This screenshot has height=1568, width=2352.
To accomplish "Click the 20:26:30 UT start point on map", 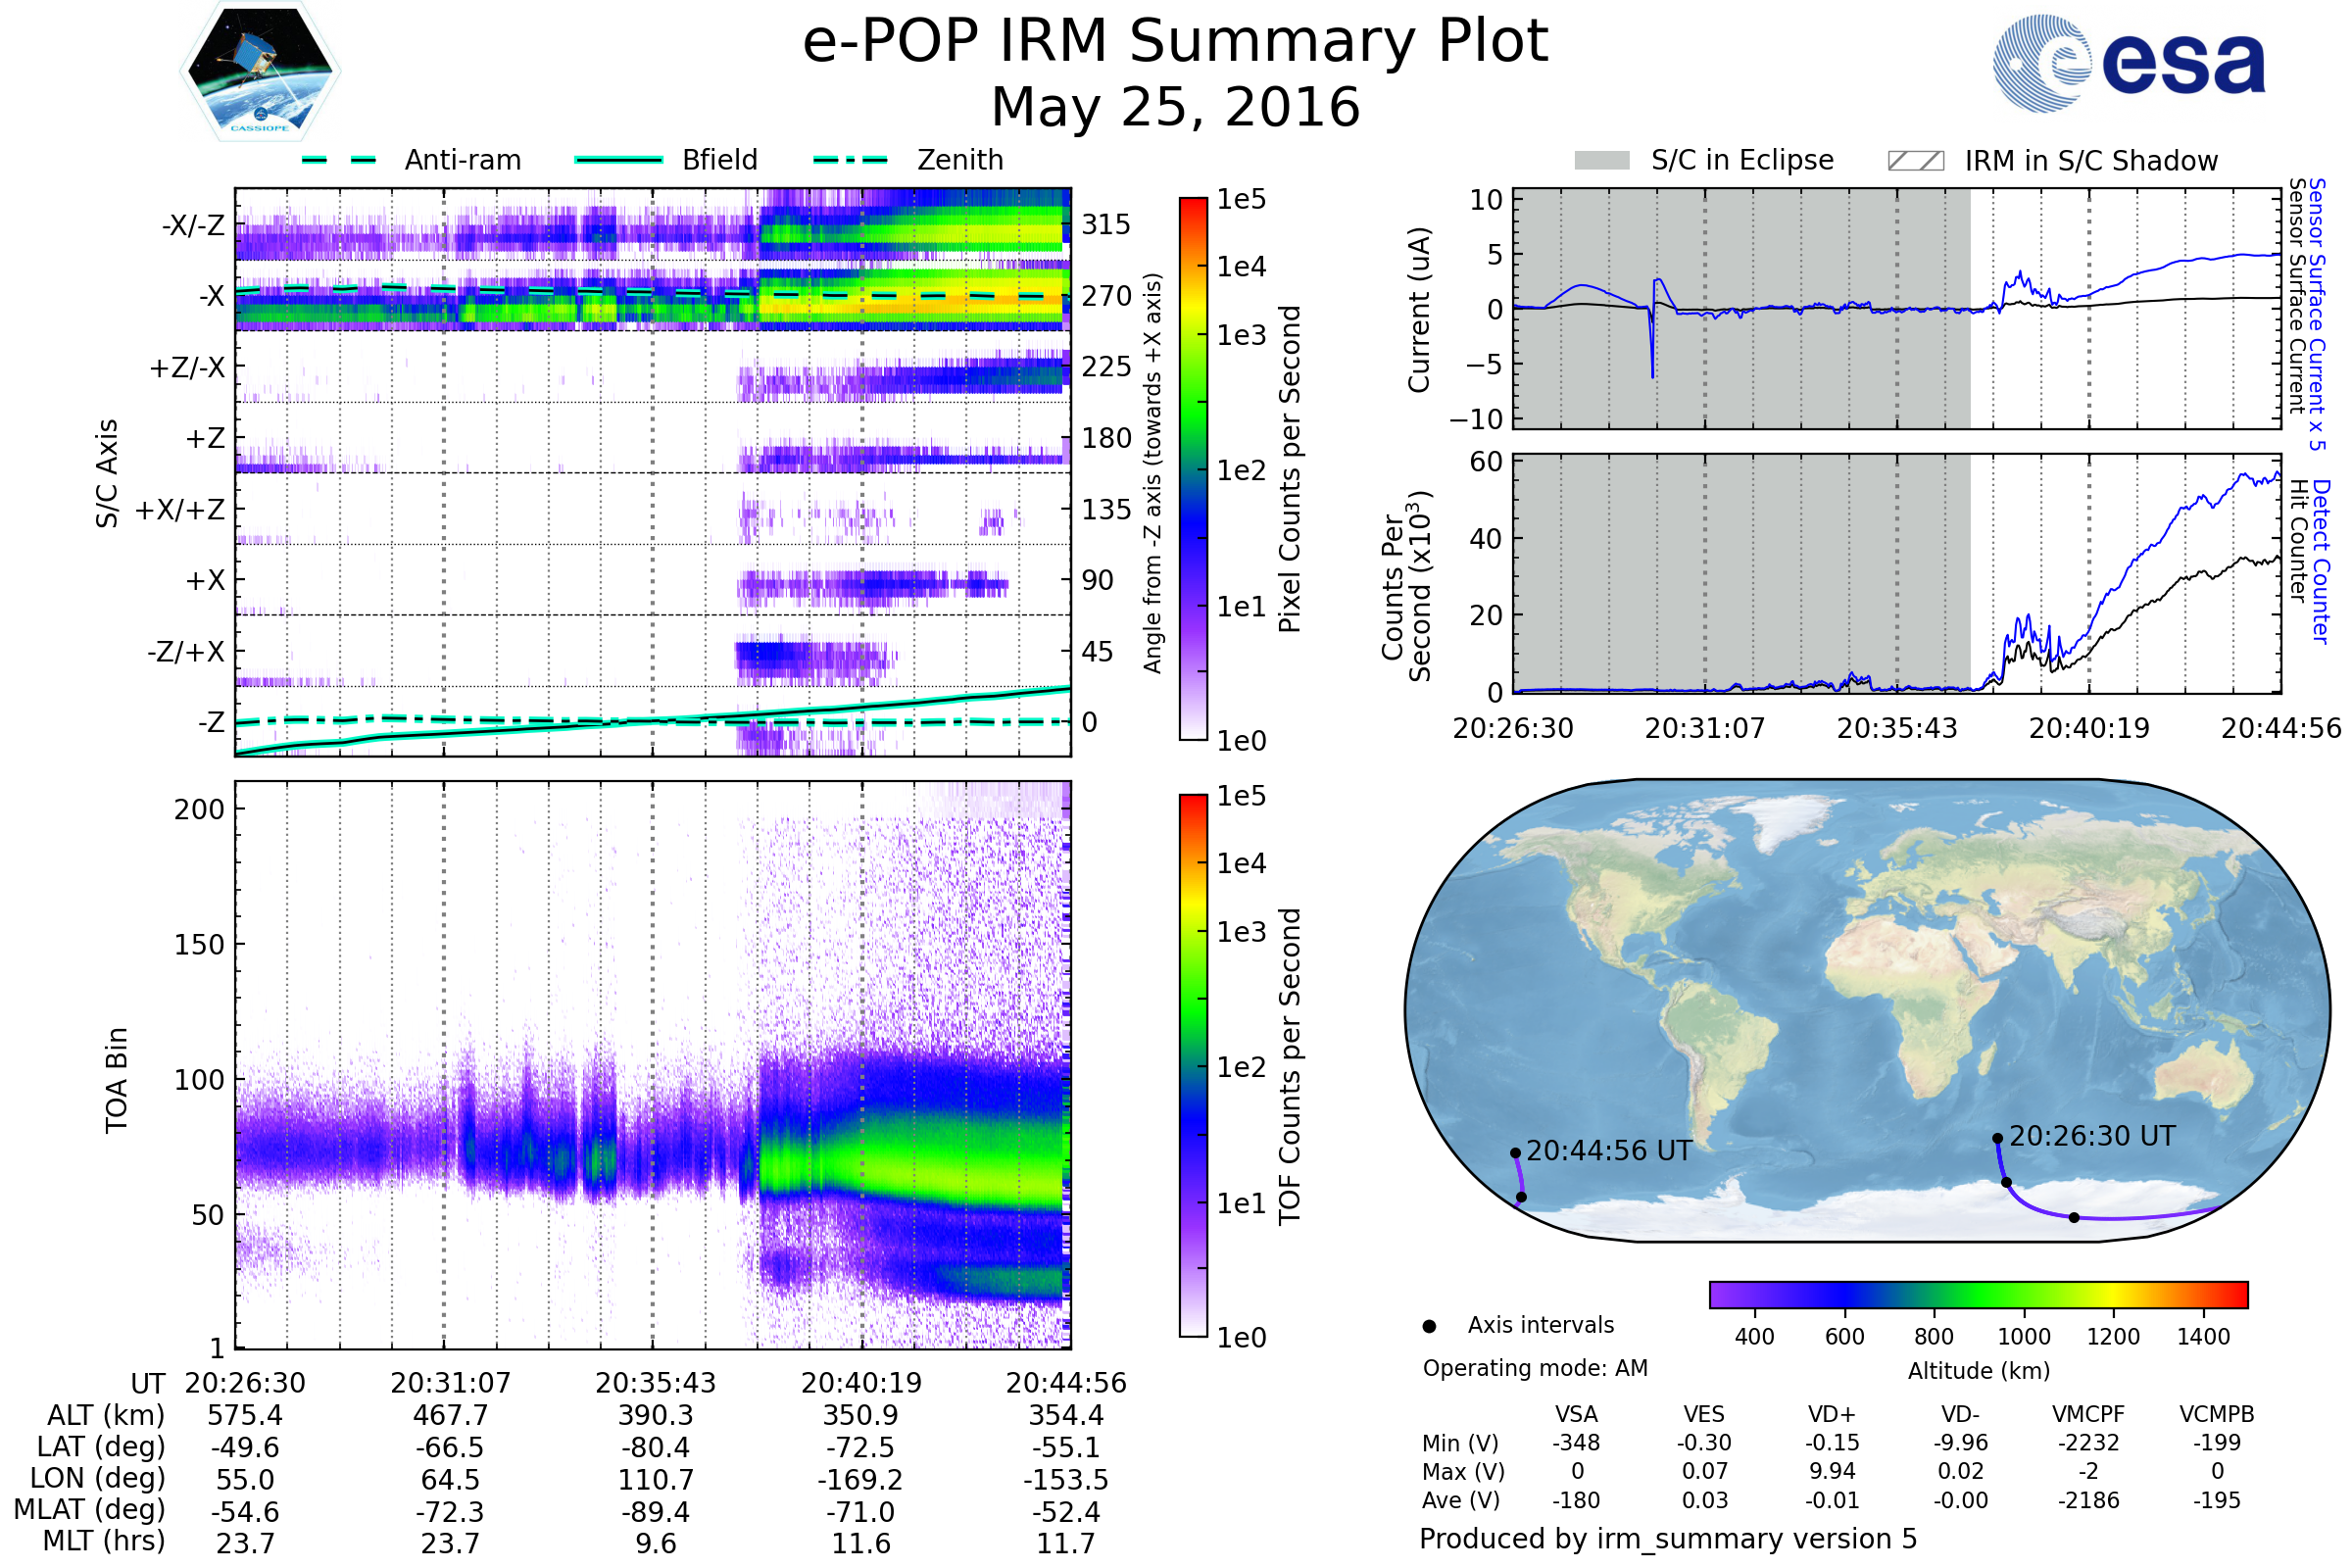I will click(1997, 1138).
